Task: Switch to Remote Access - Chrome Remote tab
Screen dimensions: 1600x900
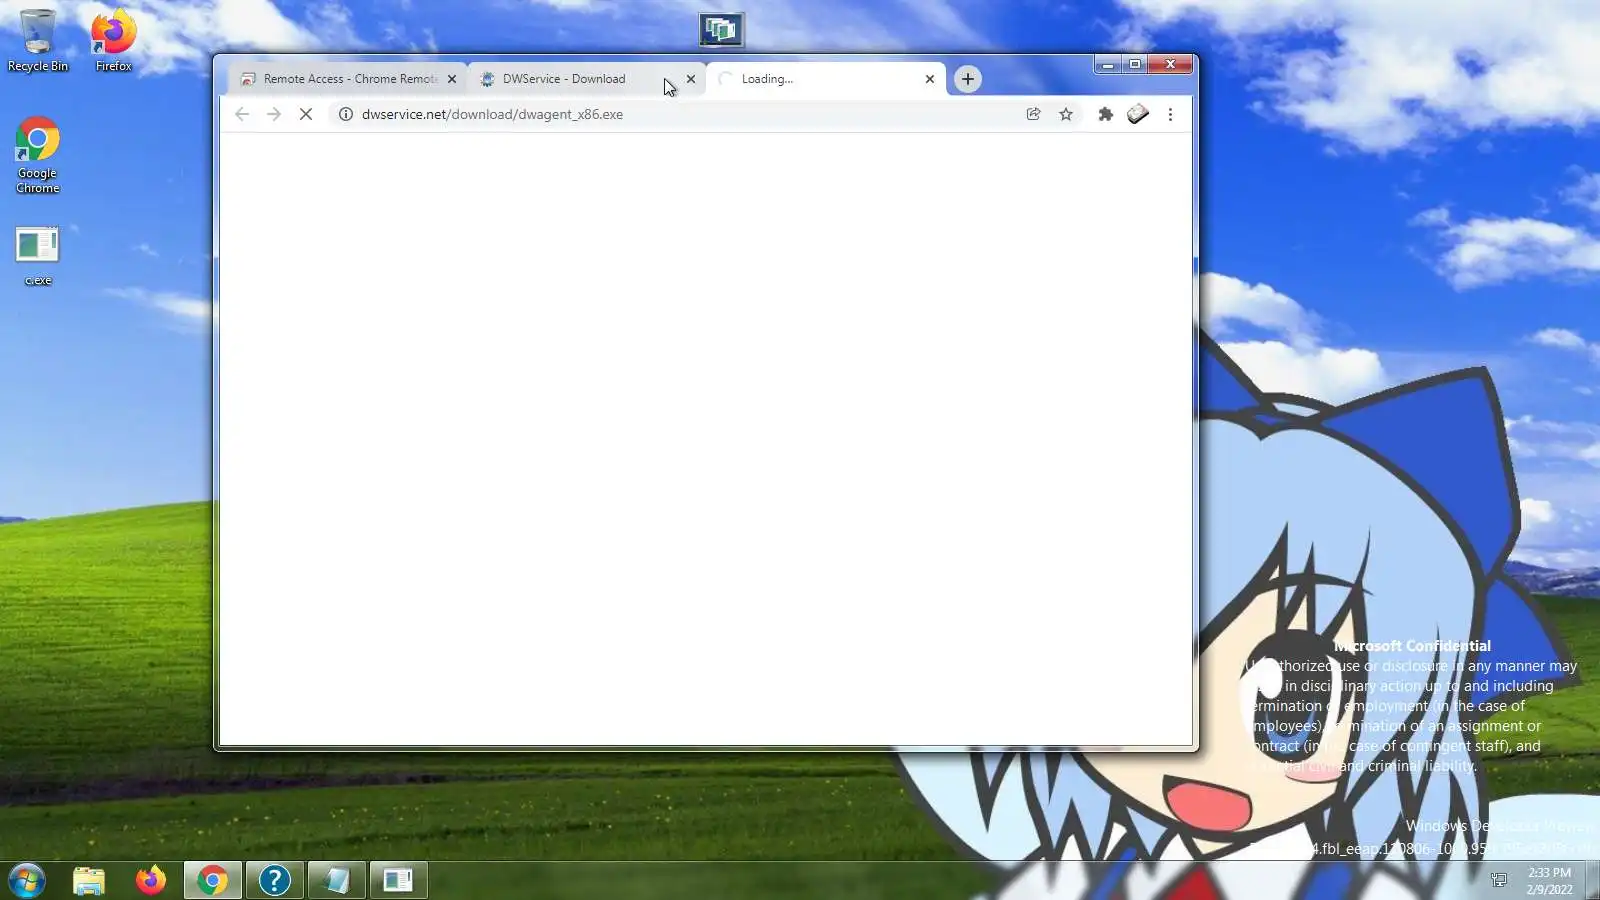Action: point(349,79)
